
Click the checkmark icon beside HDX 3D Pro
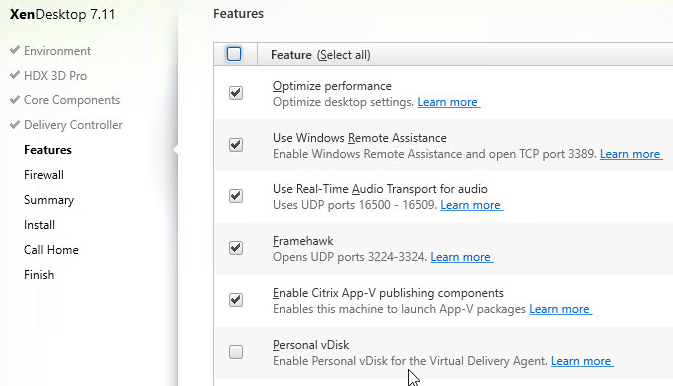coord(15,75)
